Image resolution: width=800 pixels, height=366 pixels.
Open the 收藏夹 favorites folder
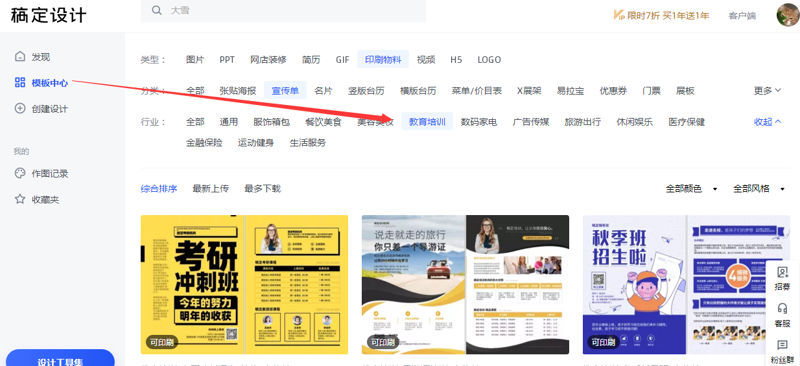[x=37, y=200]
